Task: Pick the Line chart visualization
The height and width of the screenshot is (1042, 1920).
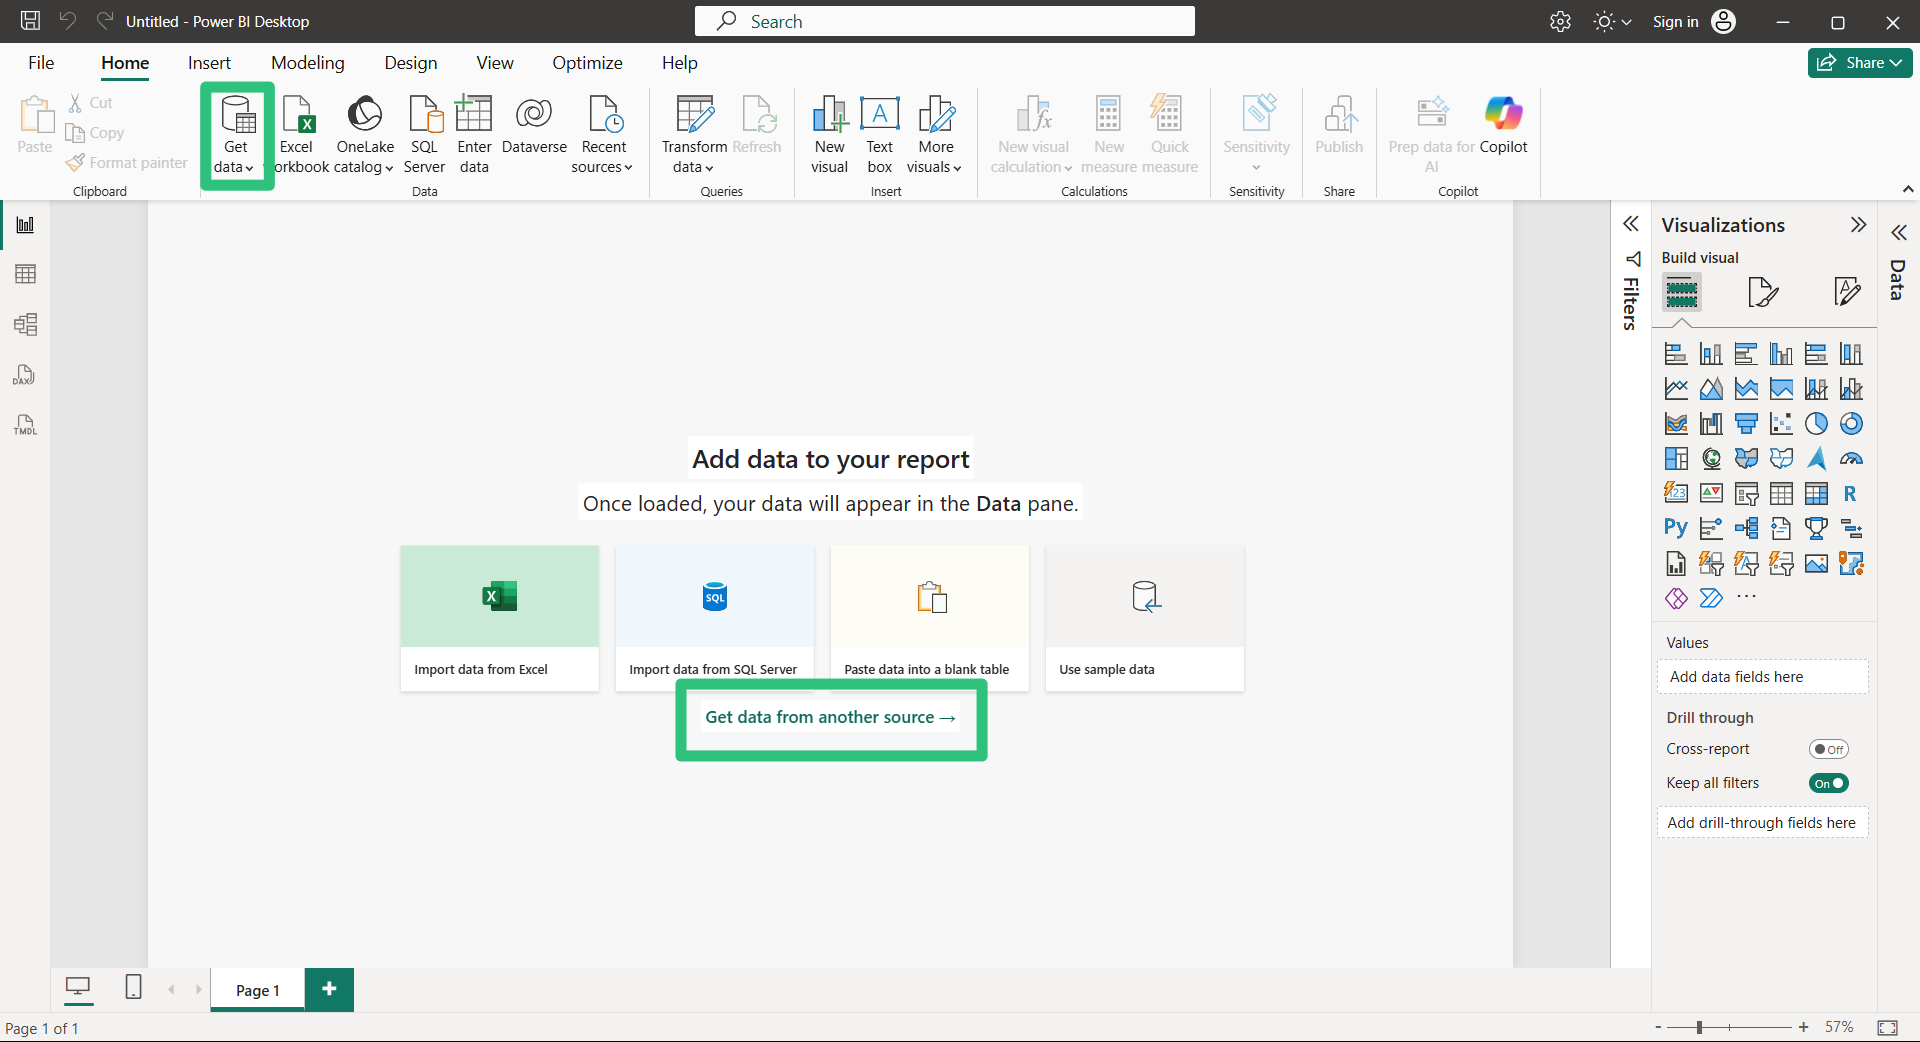Action: [1676, 389]
